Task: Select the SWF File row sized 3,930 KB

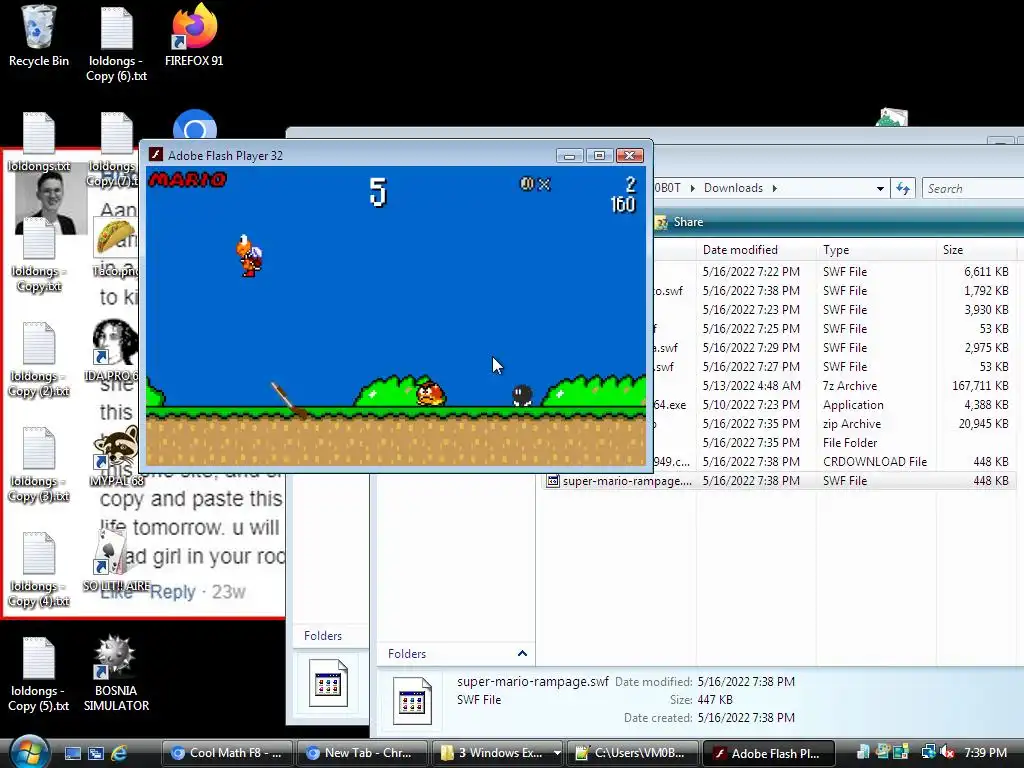Action: pyautogui.click(x=833, y=310)
